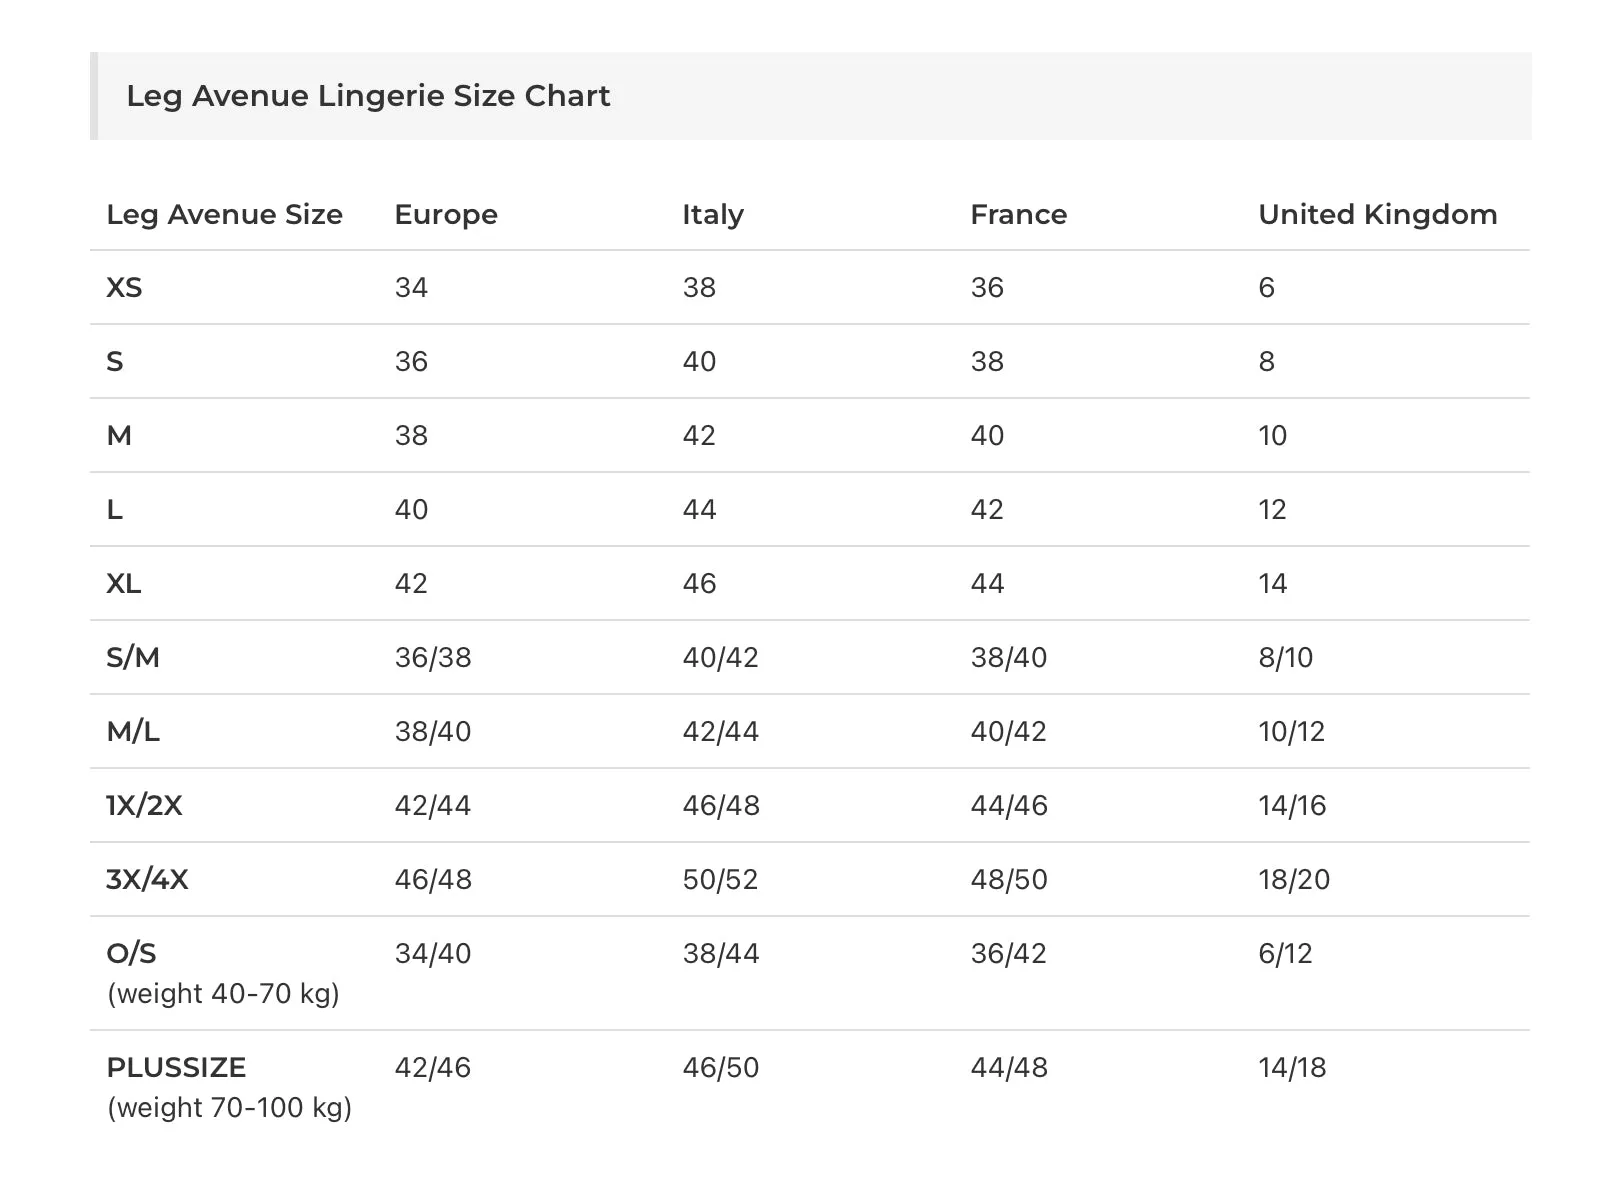Click France value 40/42 in M/L row

coord(1009,732)
